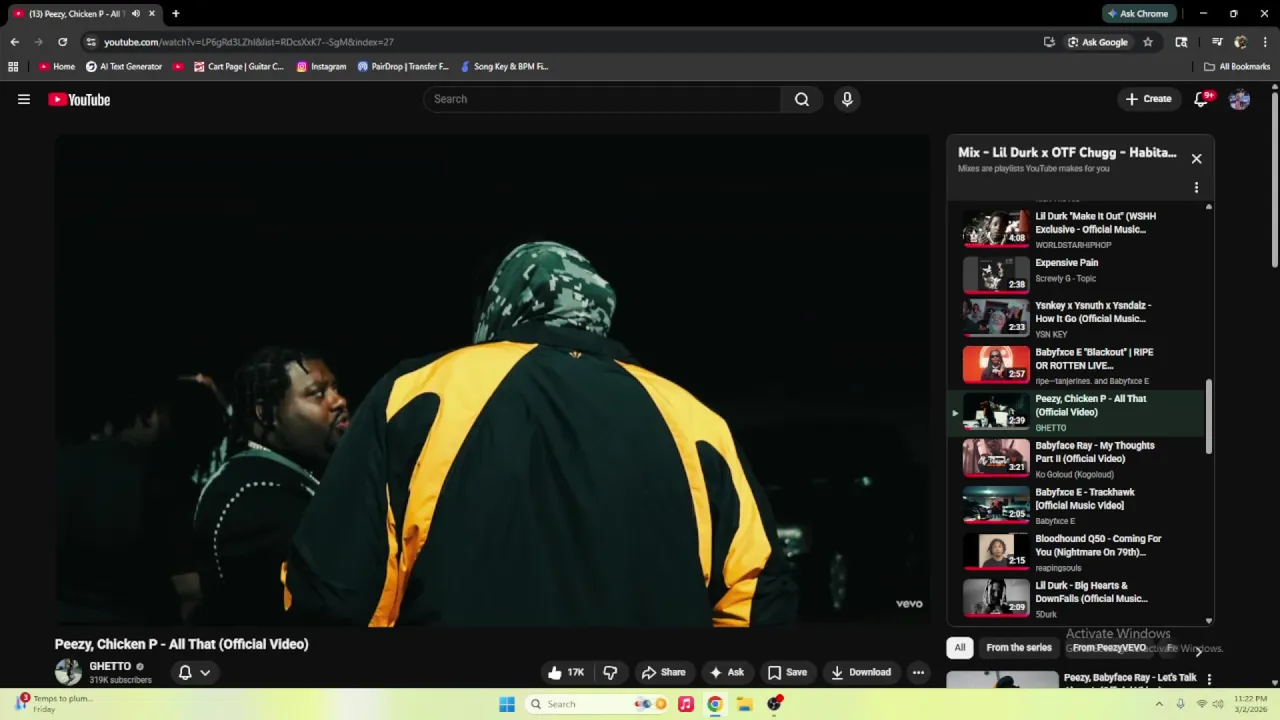The image size is (1280, 720).
Task: Select the All filter chip
Action: pyautogui.click(x=960, y=648)
